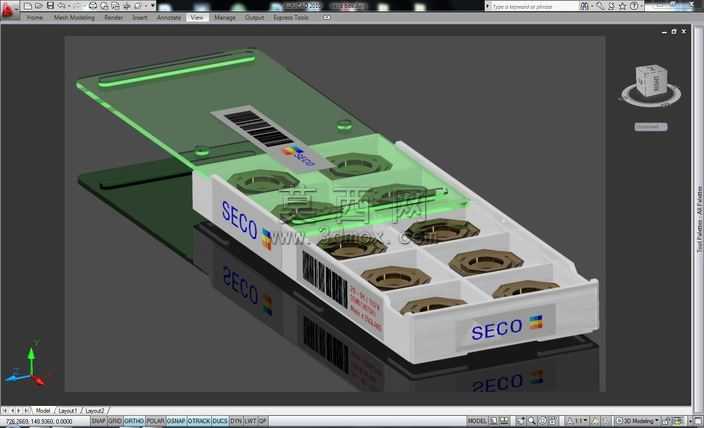Click the Help question mark icon
This screenshot has height=428, width=704.
(x=634, y=6)
